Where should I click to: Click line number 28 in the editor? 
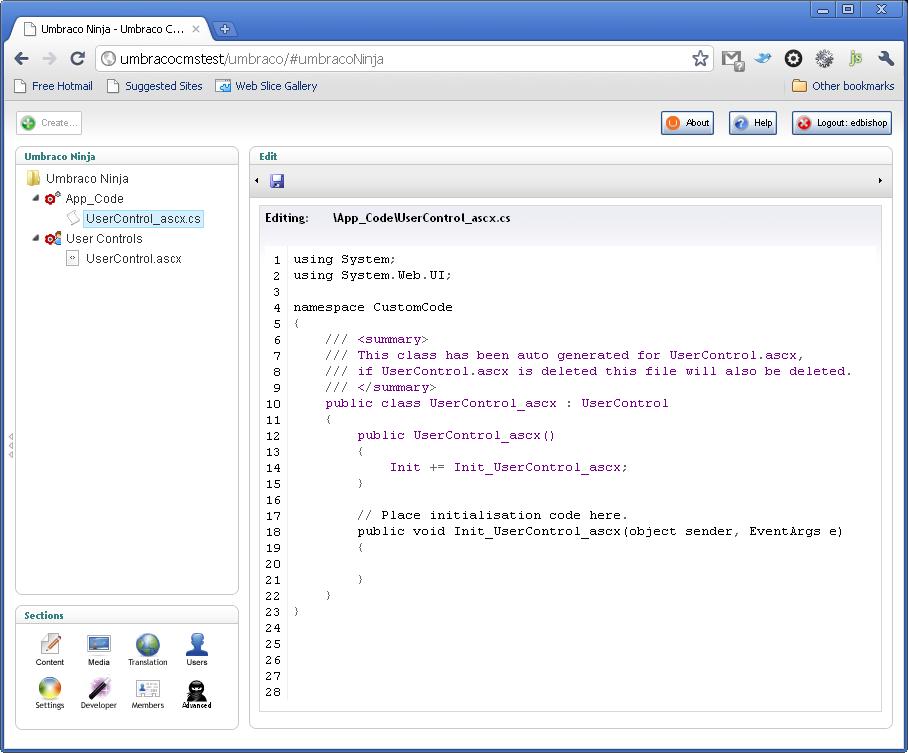(x=273, y=692)
